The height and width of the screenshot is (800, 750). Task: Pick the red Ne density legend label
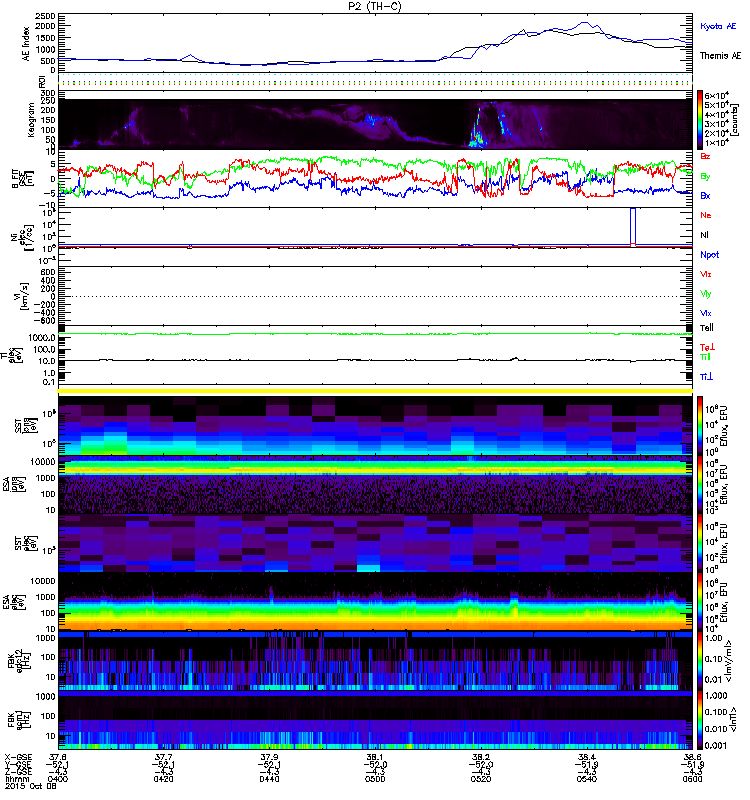point(706,215)
